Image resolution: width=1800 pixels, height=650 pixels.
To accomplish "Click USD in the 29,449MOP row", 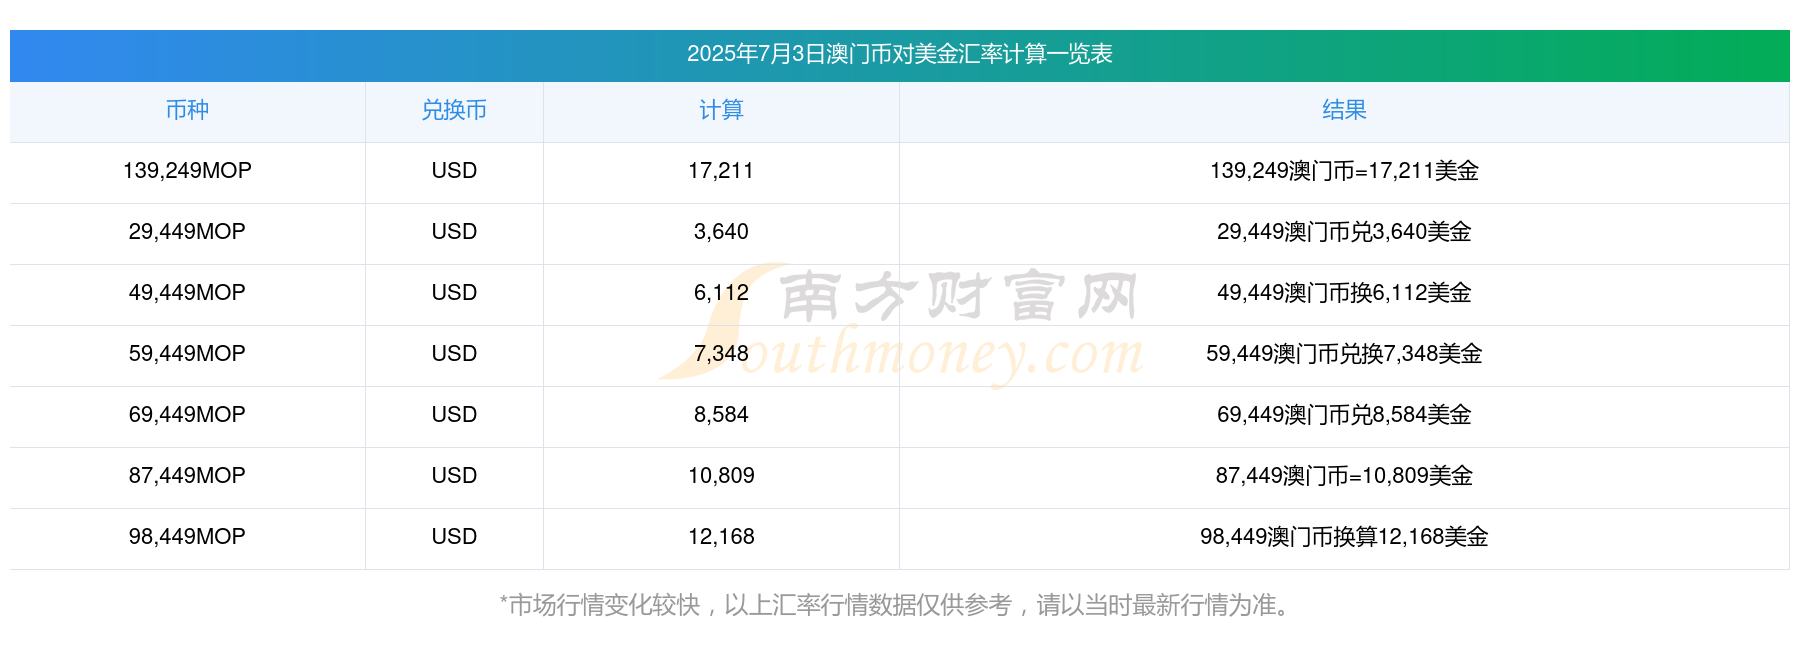I will click(x=454, y=232).
